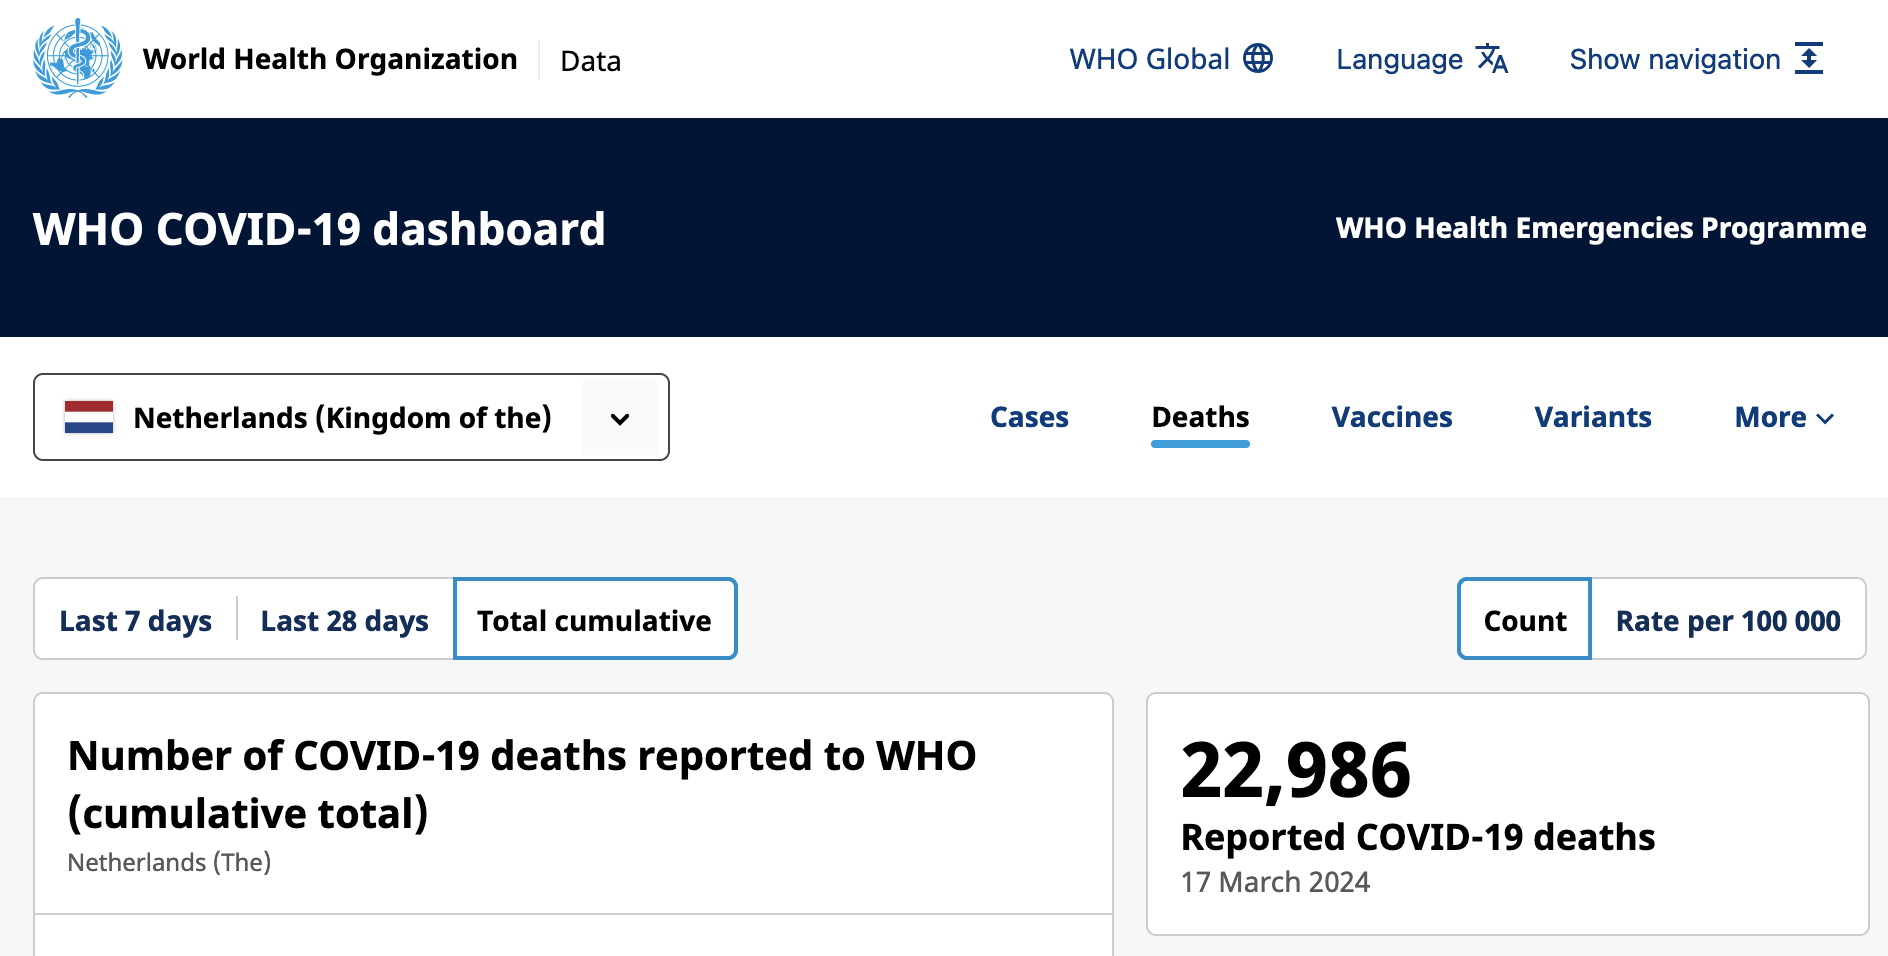
Task: Click the World Health Organization text link
Action: point(330,59)
